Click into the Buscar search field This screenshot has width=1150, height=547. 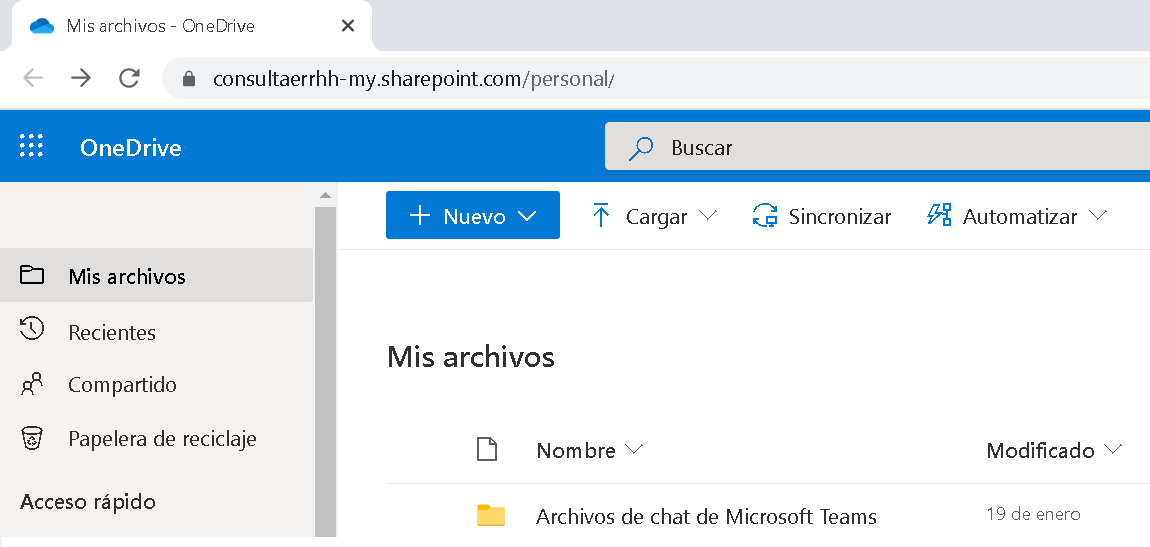click(877, 147)
